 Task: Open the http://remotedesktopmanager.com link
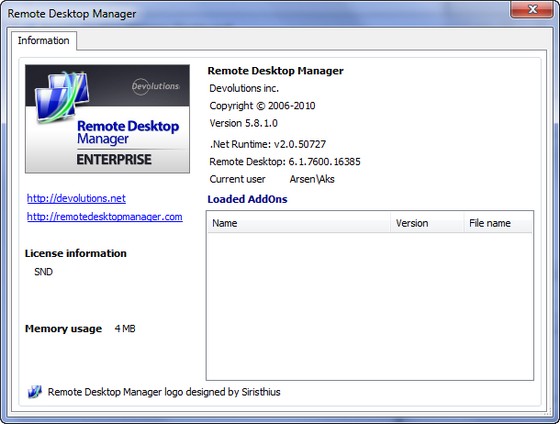105,216
